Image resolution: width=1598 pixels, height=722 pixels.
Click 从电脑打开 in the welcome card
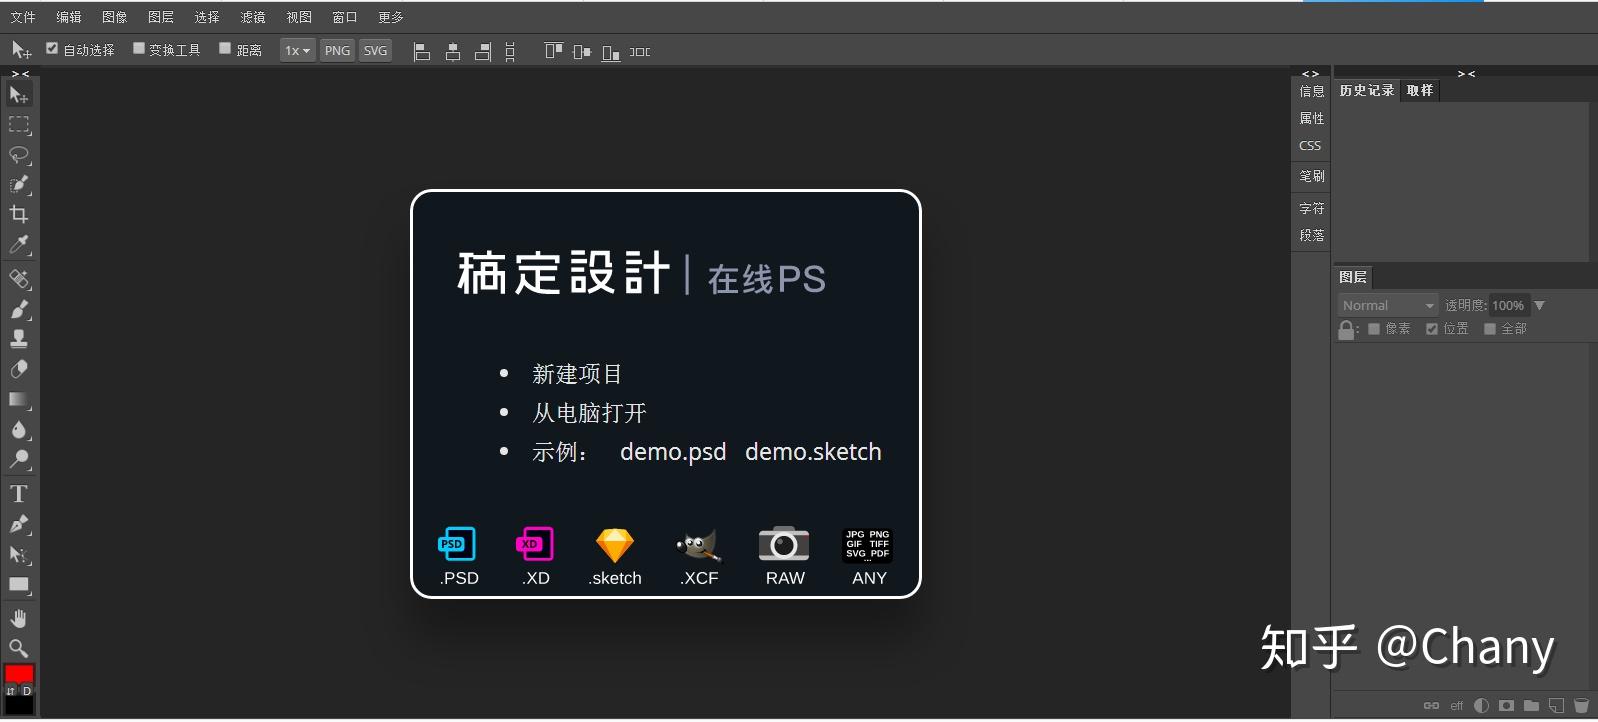589,413
